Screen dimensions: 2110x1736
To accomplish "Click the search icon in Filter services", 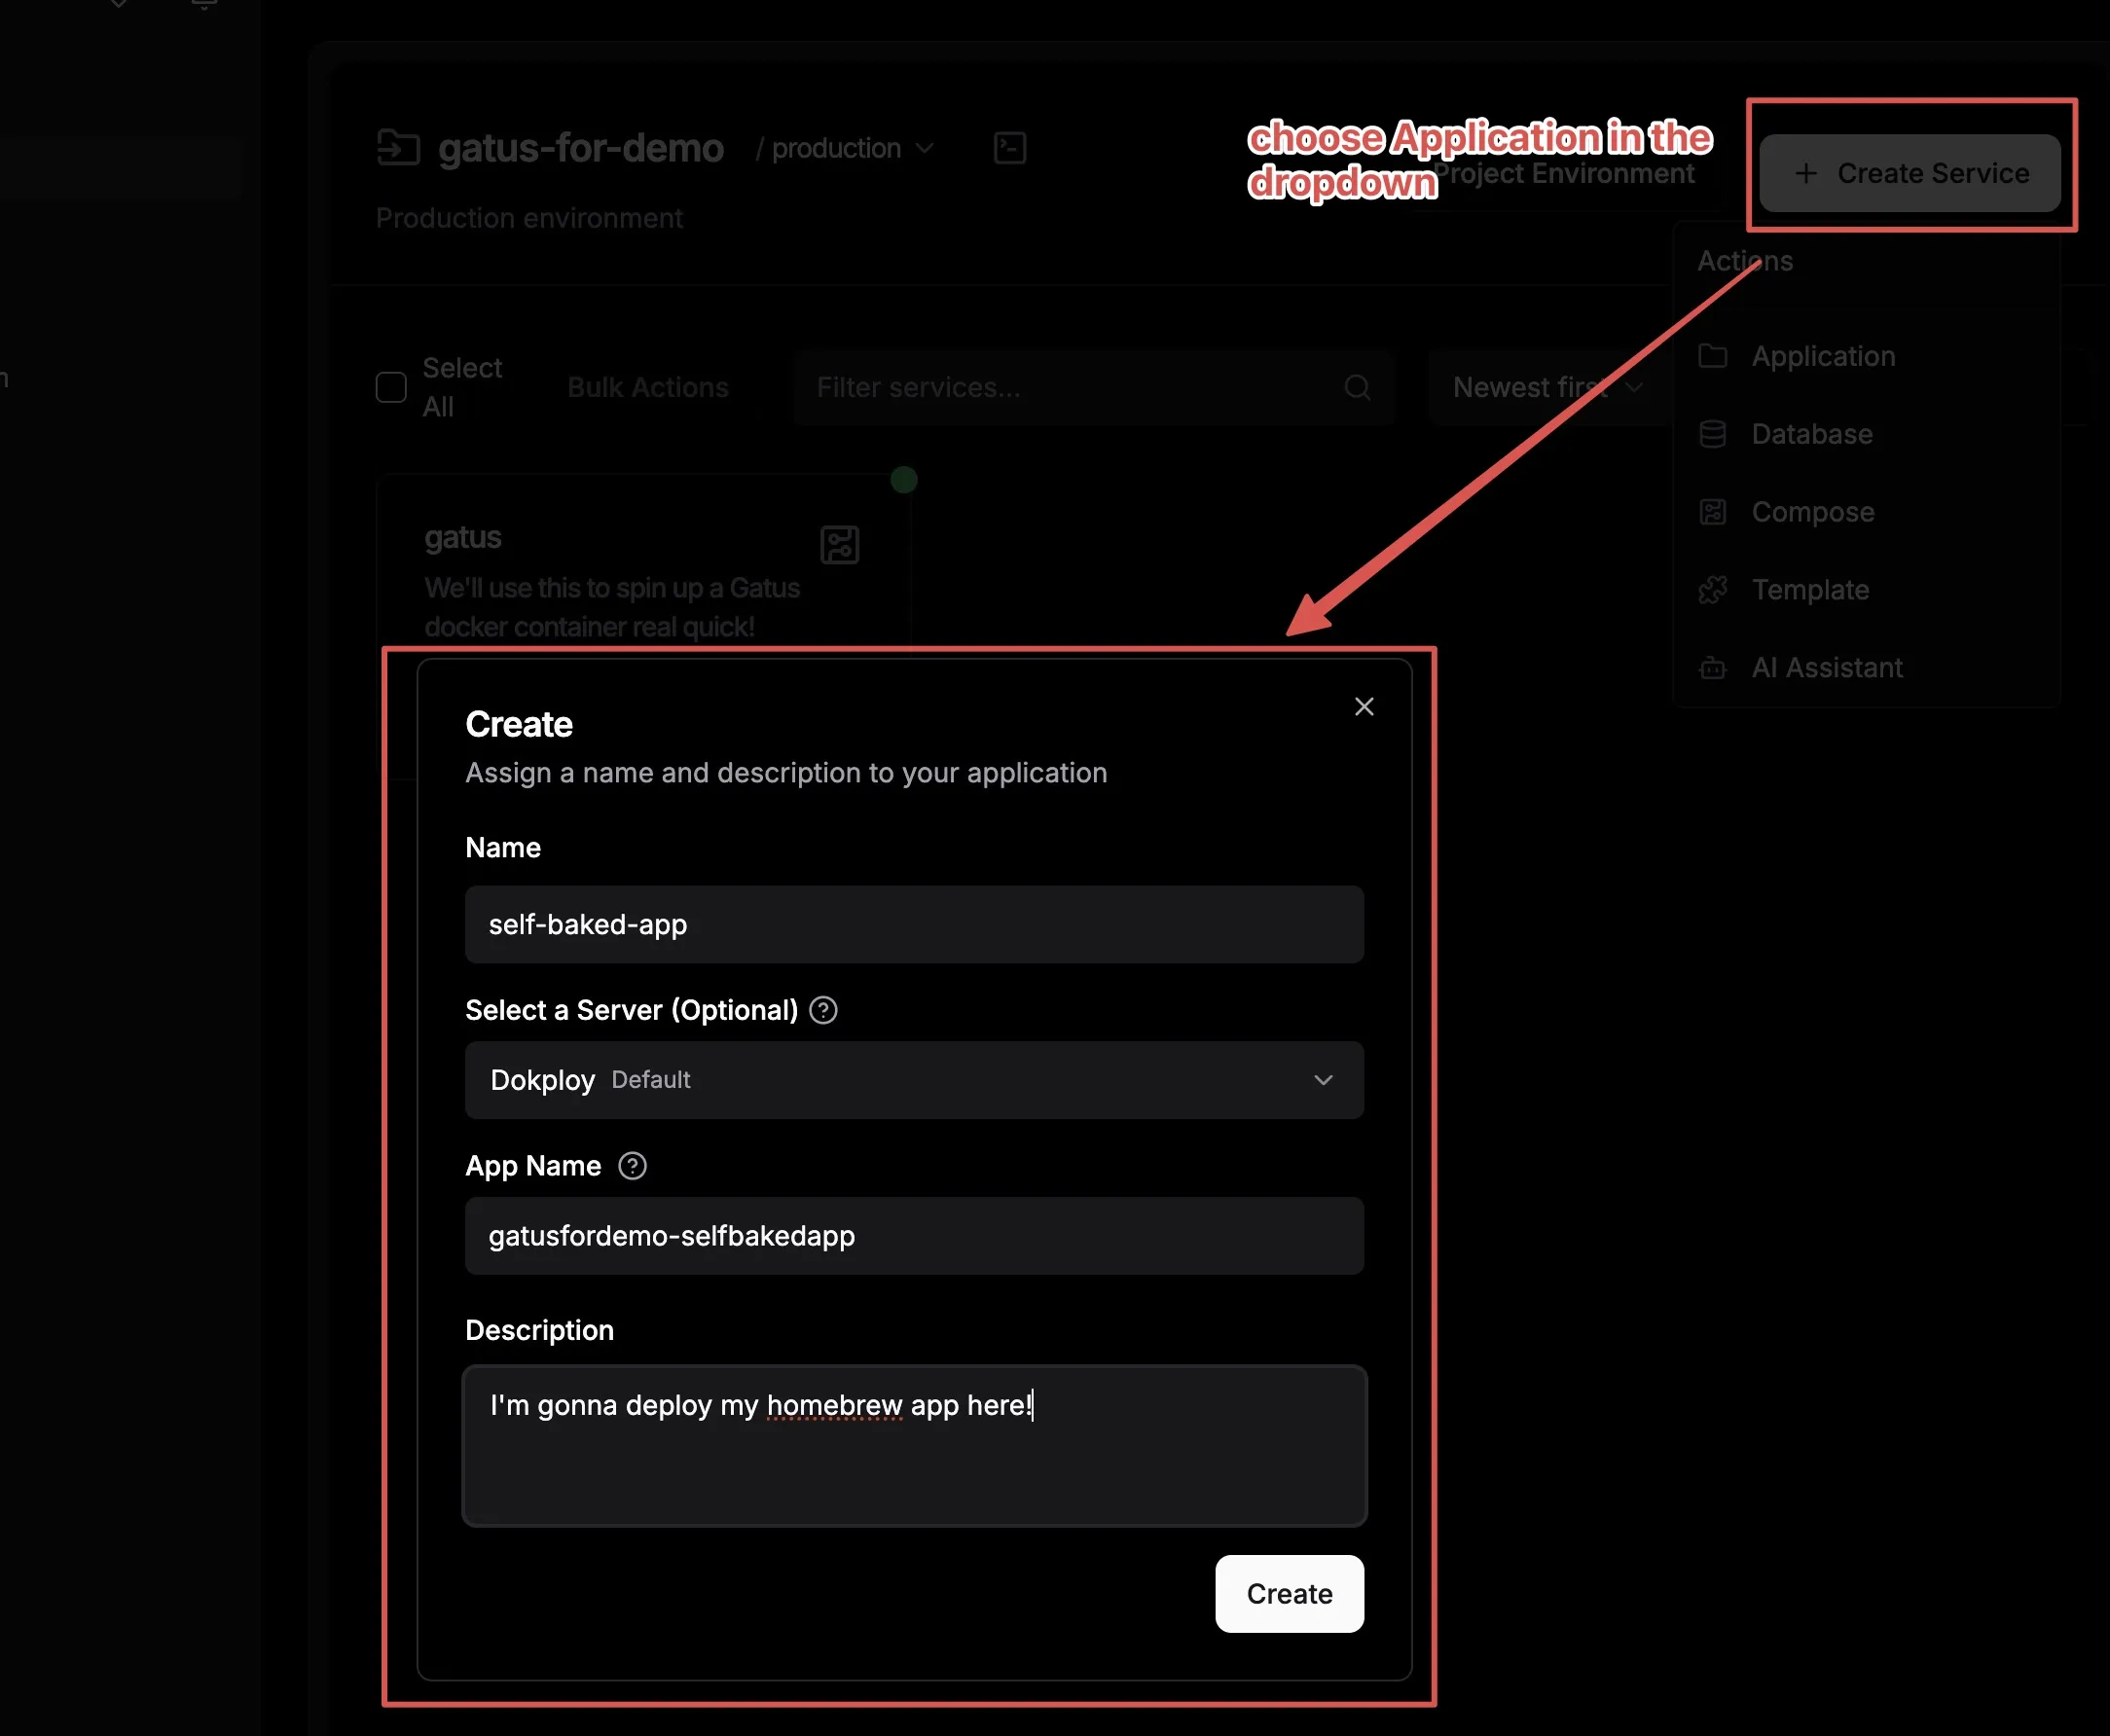I will [x=1356, y=388].
